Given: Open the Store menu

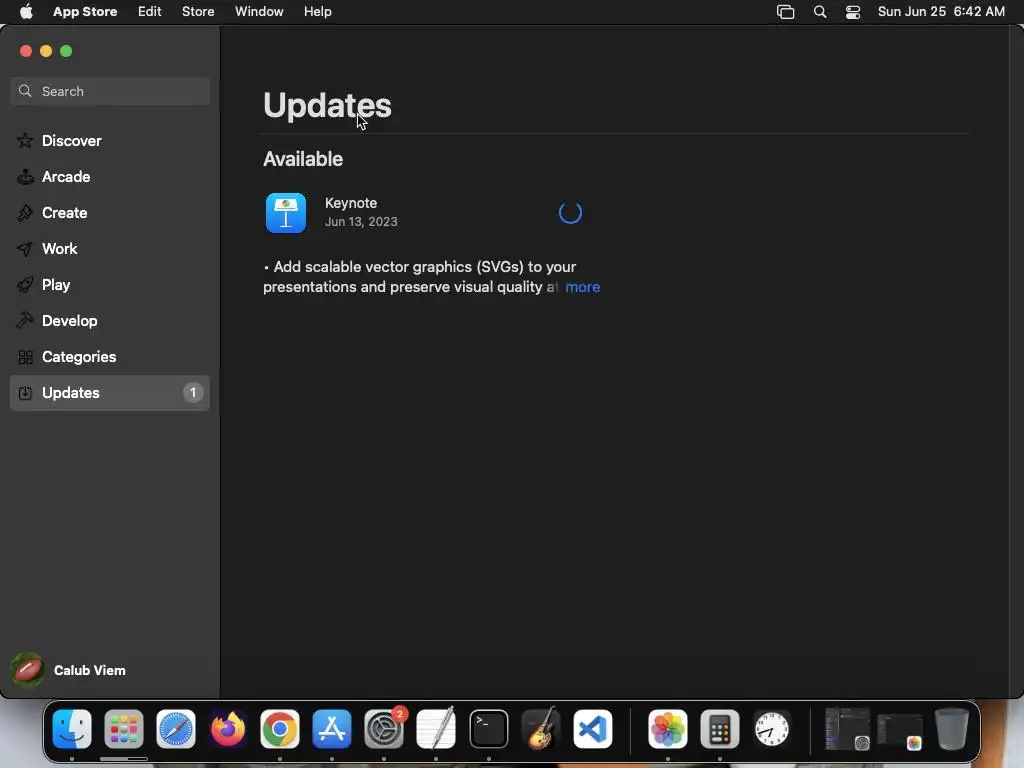Looking at the screenshot, I should click(x=198, y=11).
